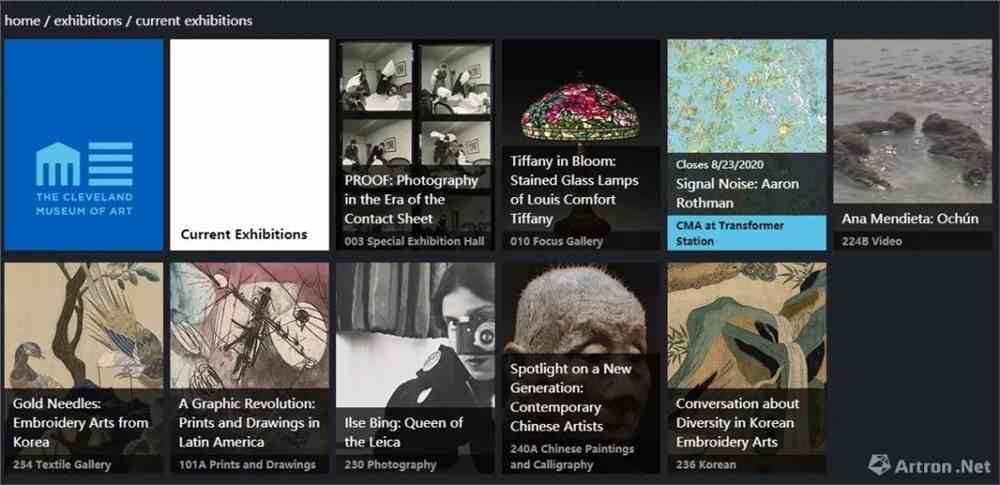The image size is (1000, 485).
Task: Open Tiffany in Bloom lamp exhibition
Action: pos(581,145)
